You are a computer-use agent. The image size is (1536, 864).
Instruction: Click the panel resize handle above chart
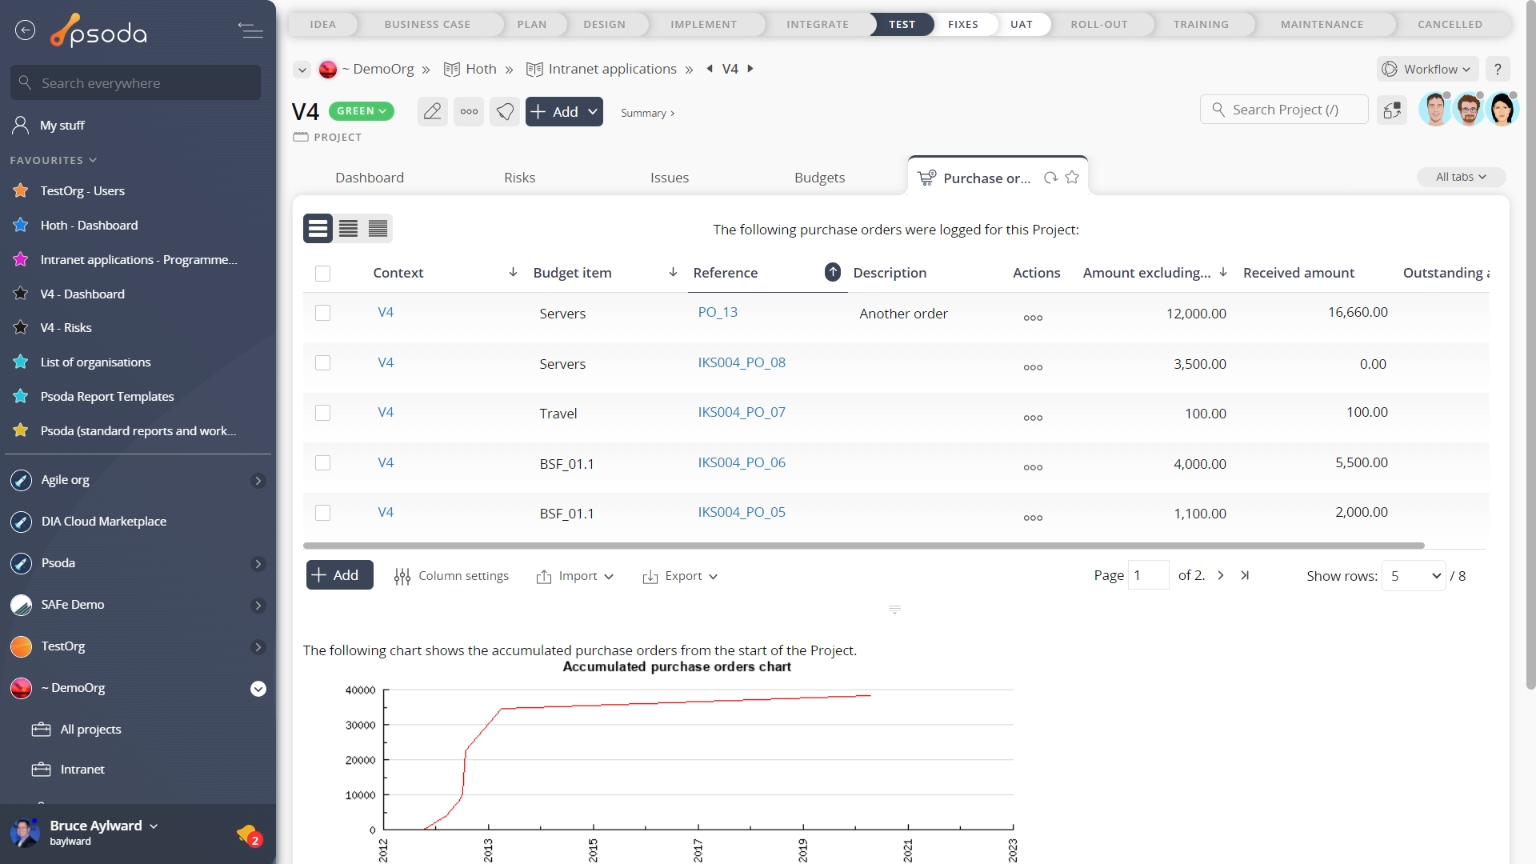tap(895, 609)
